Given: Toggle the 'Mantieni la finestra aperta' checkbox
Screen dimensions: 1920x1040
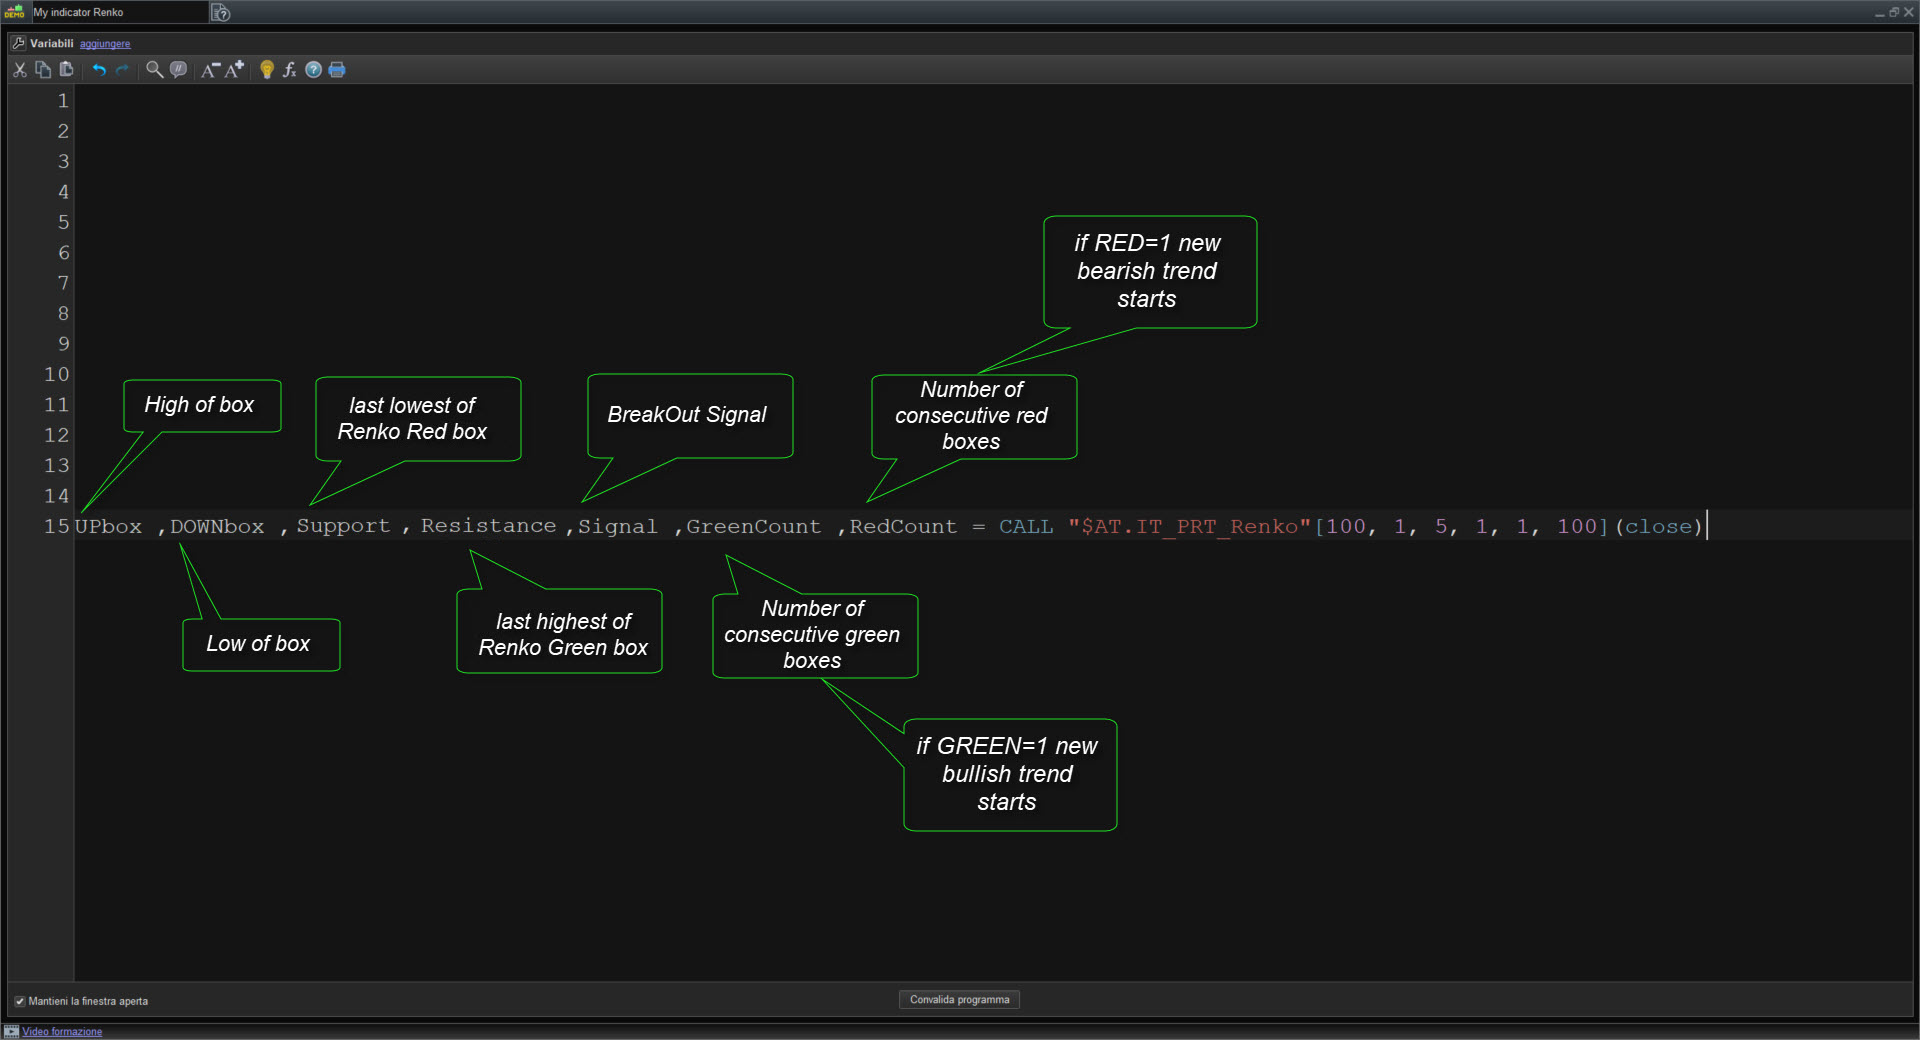Looking at the screenshot, I should pyautogui.click(x=19, y=1001).
